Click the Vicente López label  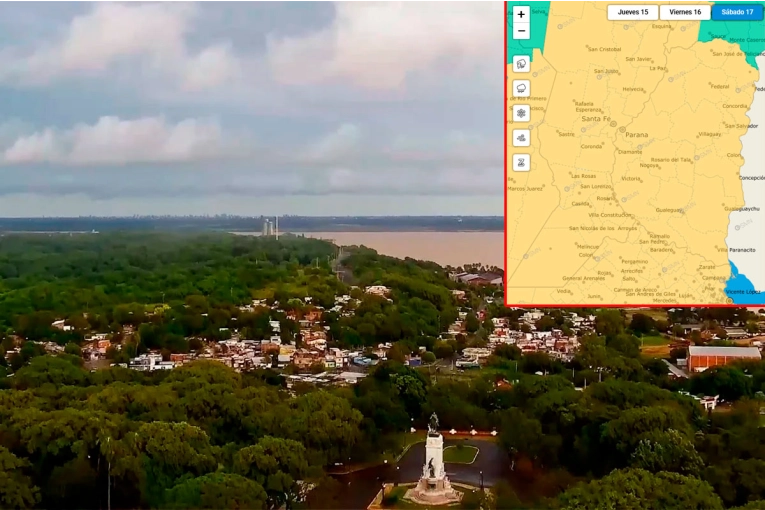click(743, 292)
